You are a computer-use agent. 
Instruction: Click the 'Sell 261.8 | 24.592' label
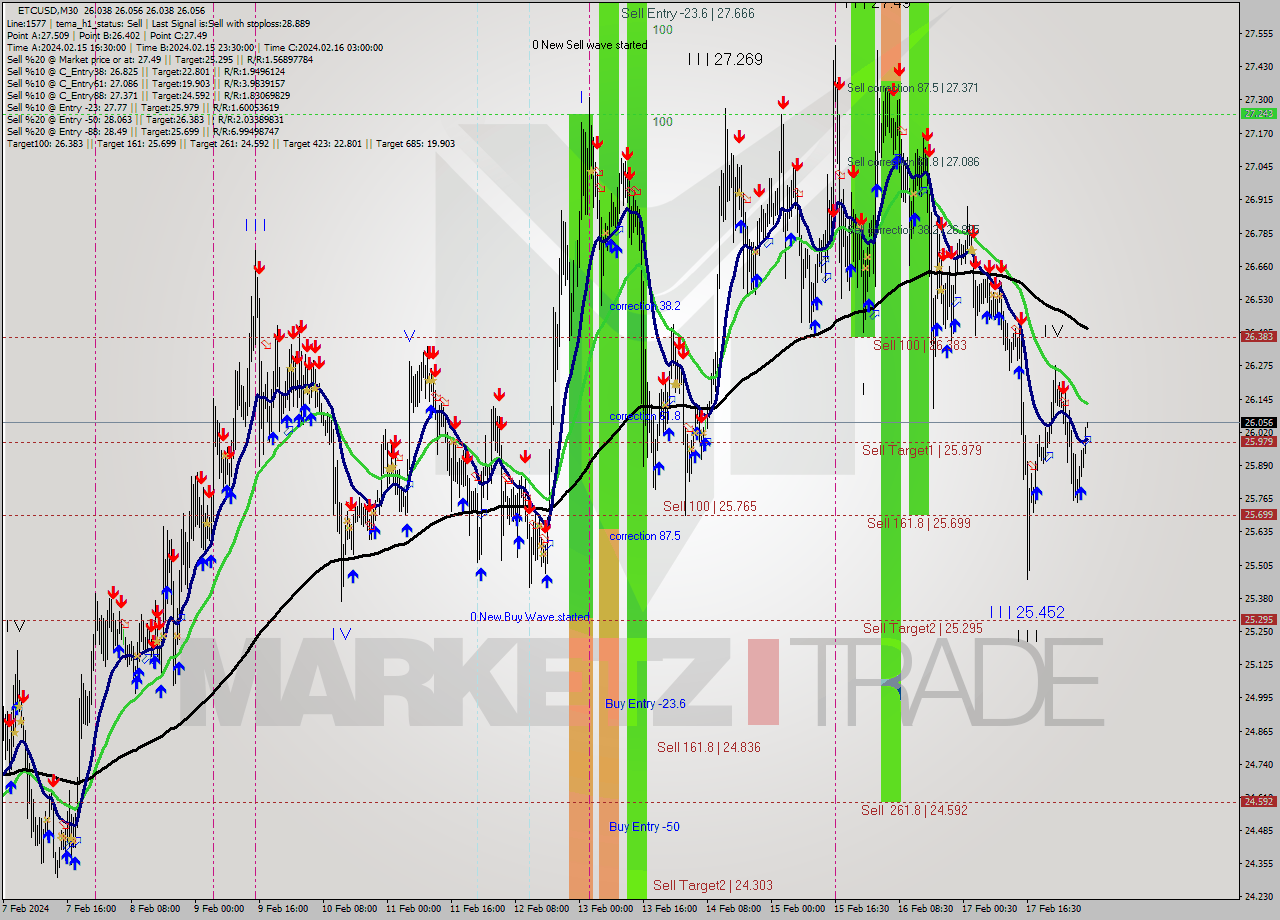(x=914, y=810)
